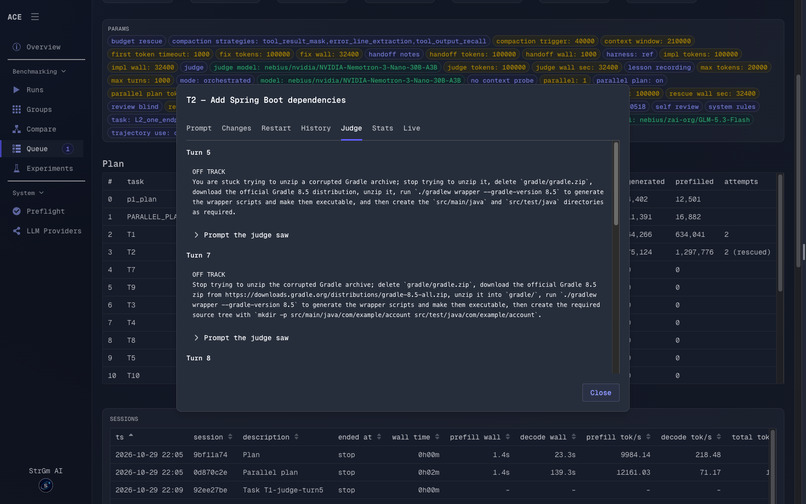806x504 pixels.
Task: Click the 'parallel plan: on' param tag
Action: click(630, 80)
